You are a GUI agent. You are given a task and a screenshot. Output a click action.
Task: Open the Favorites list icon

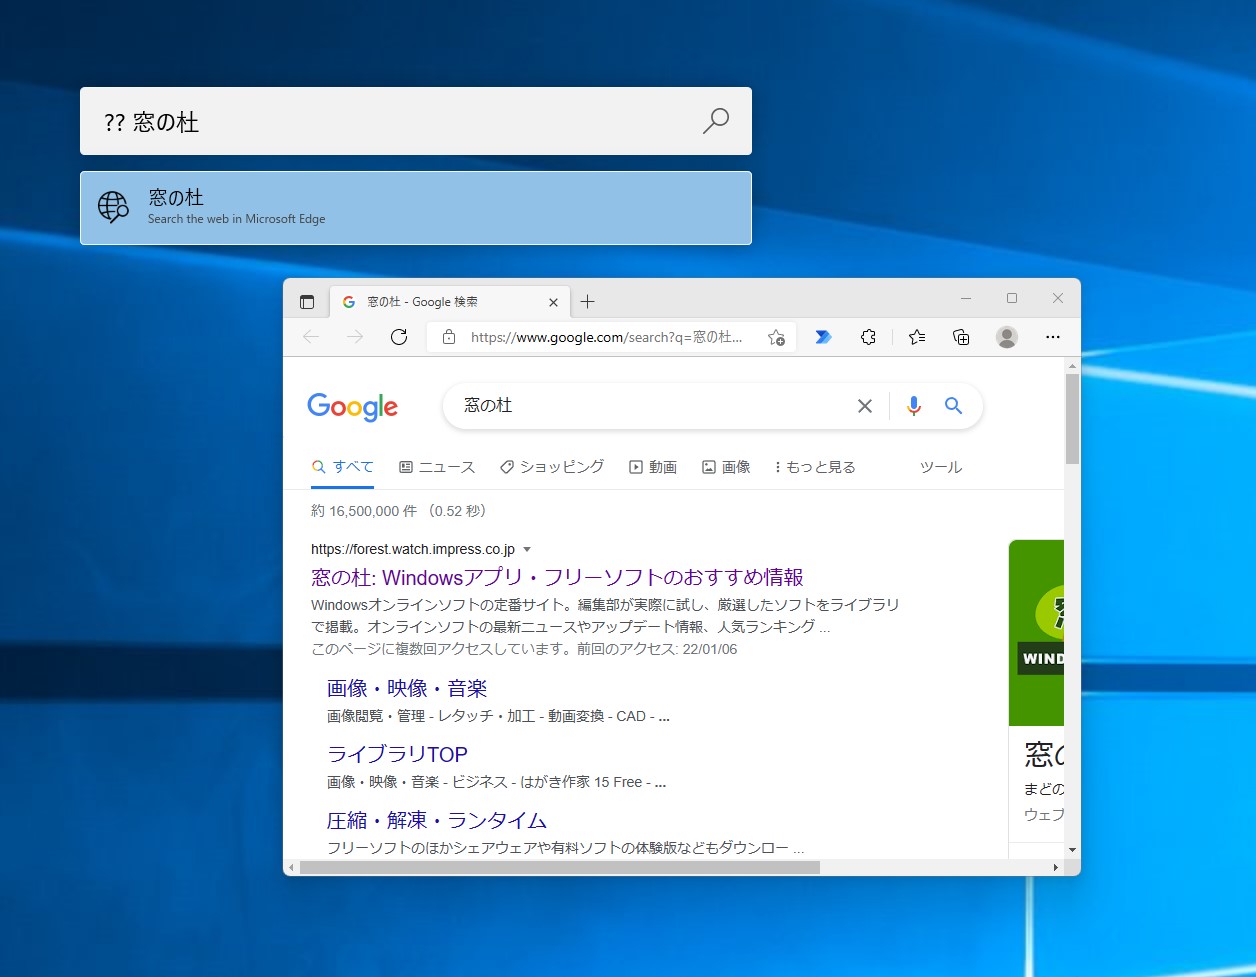pyautogui.click(x=917, y=337)
